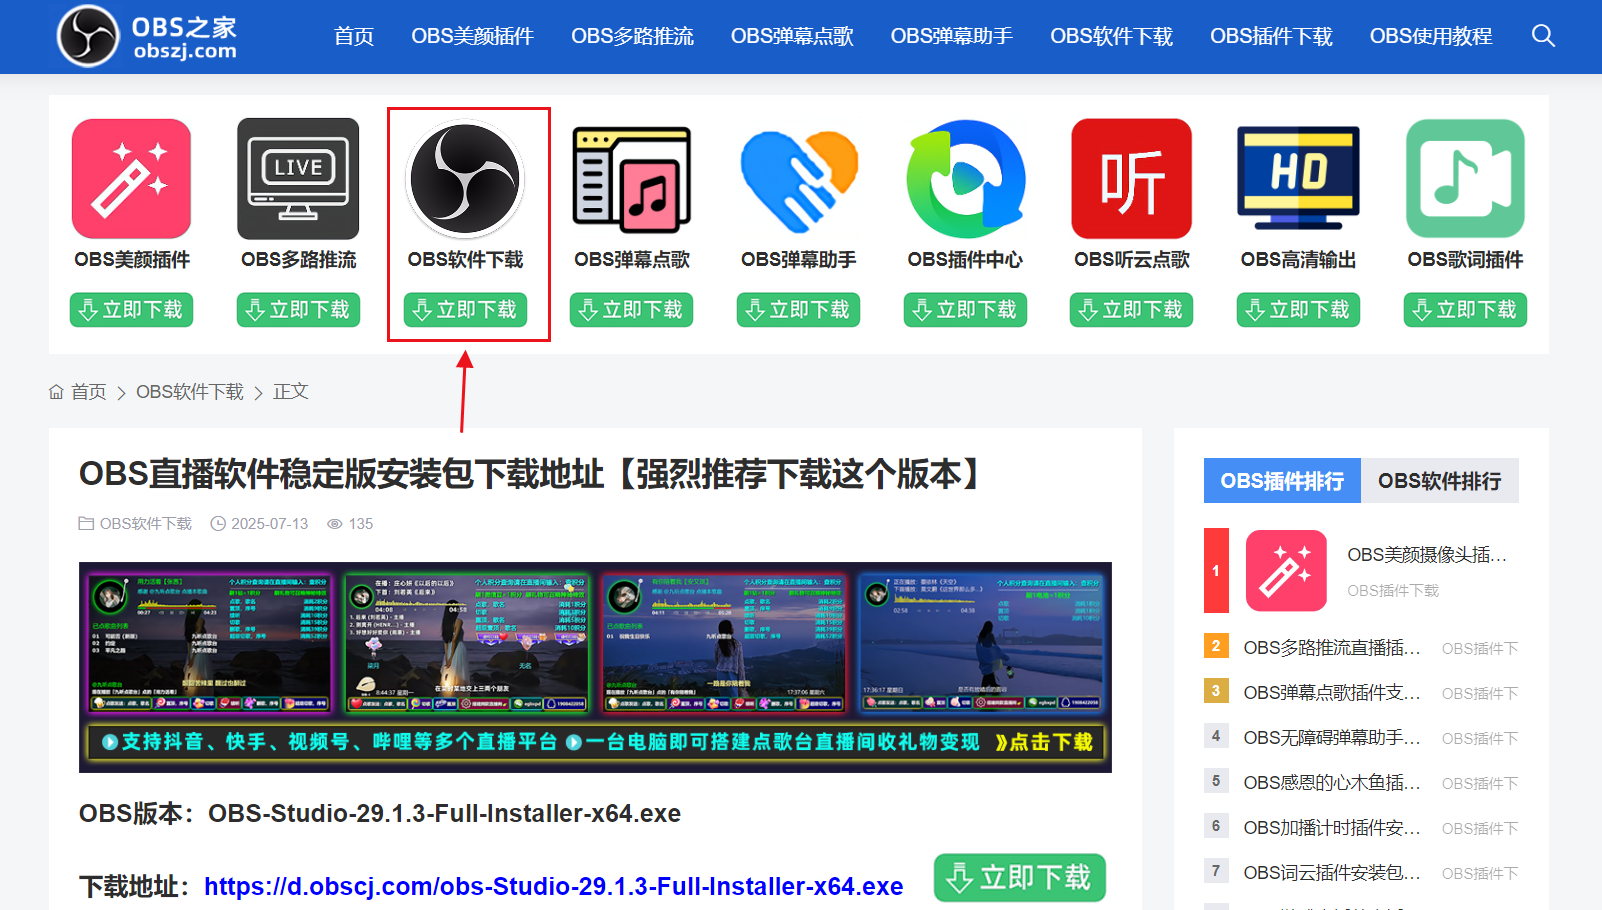Click the large 立即下载 button beside download link
Screen dimensions: 1602x910
1019,878
